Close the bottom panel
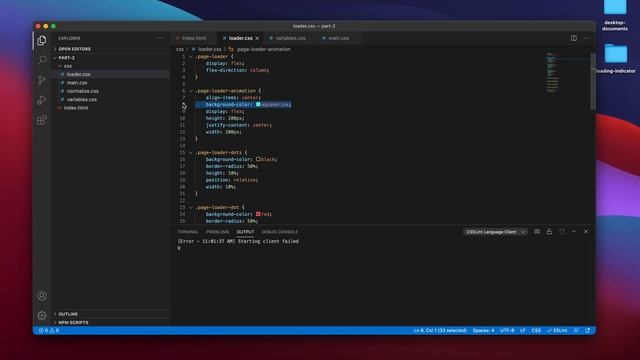This screenshot has width=640, height=360. 586,231
